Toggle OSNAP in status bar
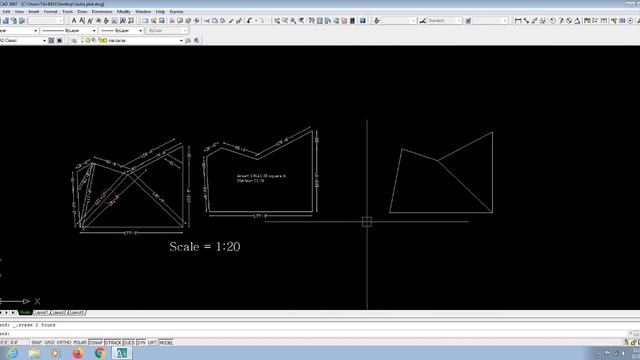This screenshot has height=360, width=640. click(x=96, y=342)
